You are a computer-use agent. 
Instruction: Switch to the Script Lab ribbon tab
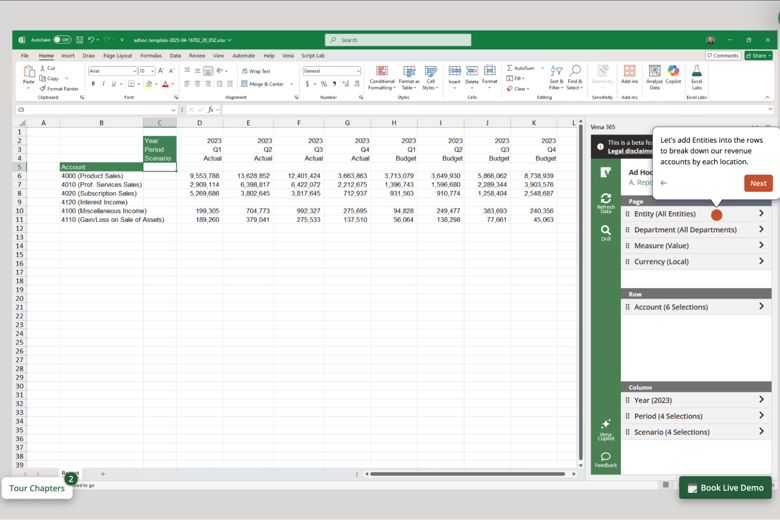point(313,56)
